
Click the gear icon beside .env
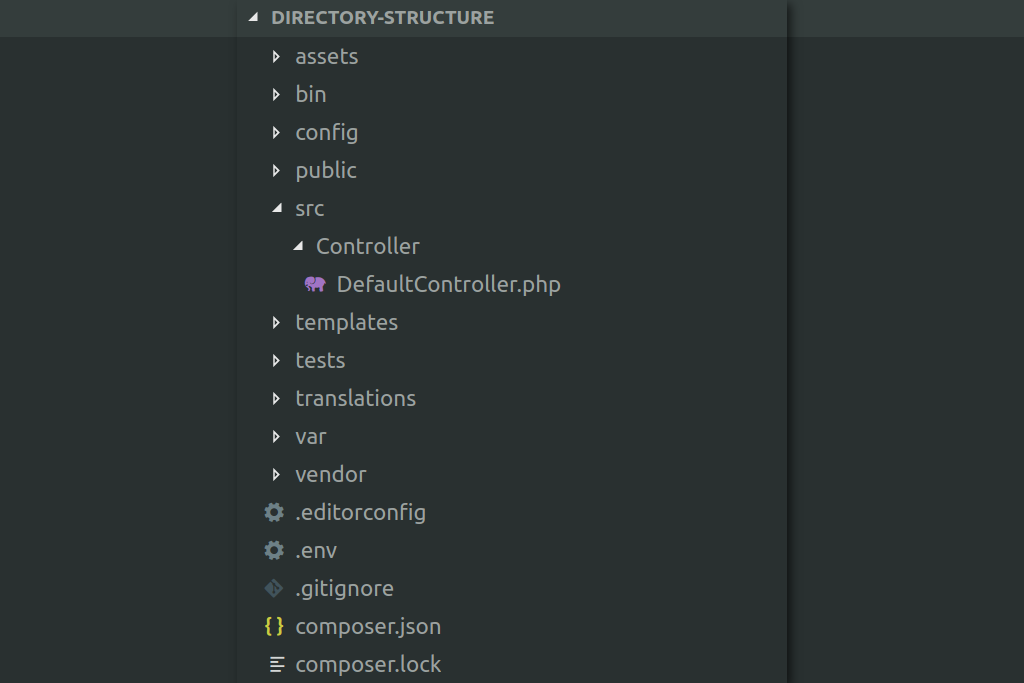274,550
